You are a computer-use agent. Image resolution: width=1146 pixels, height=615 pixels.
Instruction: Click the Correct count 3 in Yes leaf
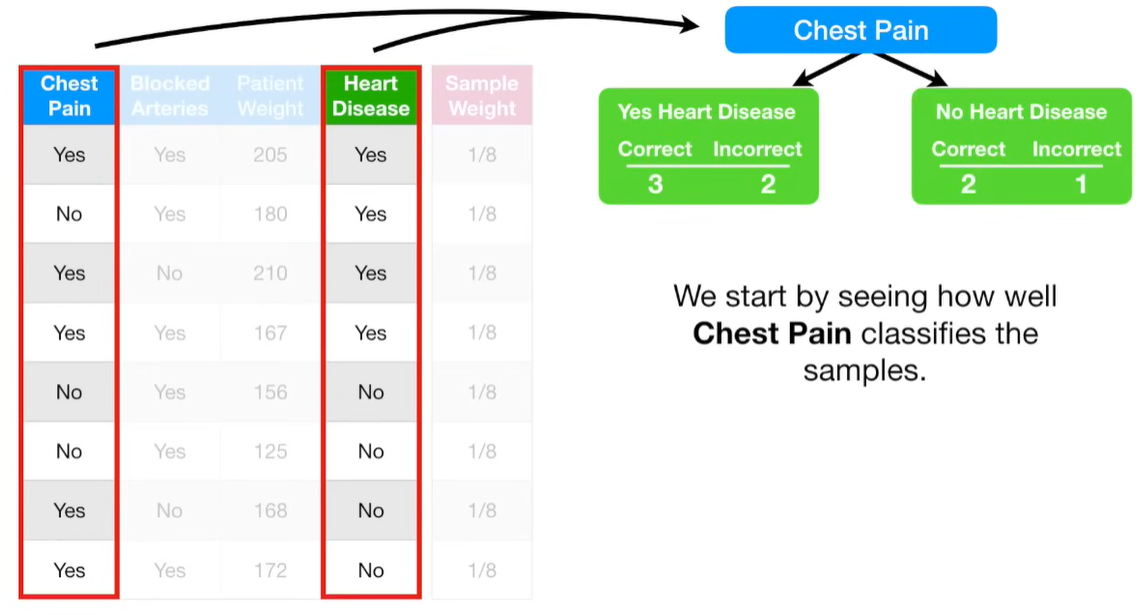pyautogui.click(x=655, y=184)
